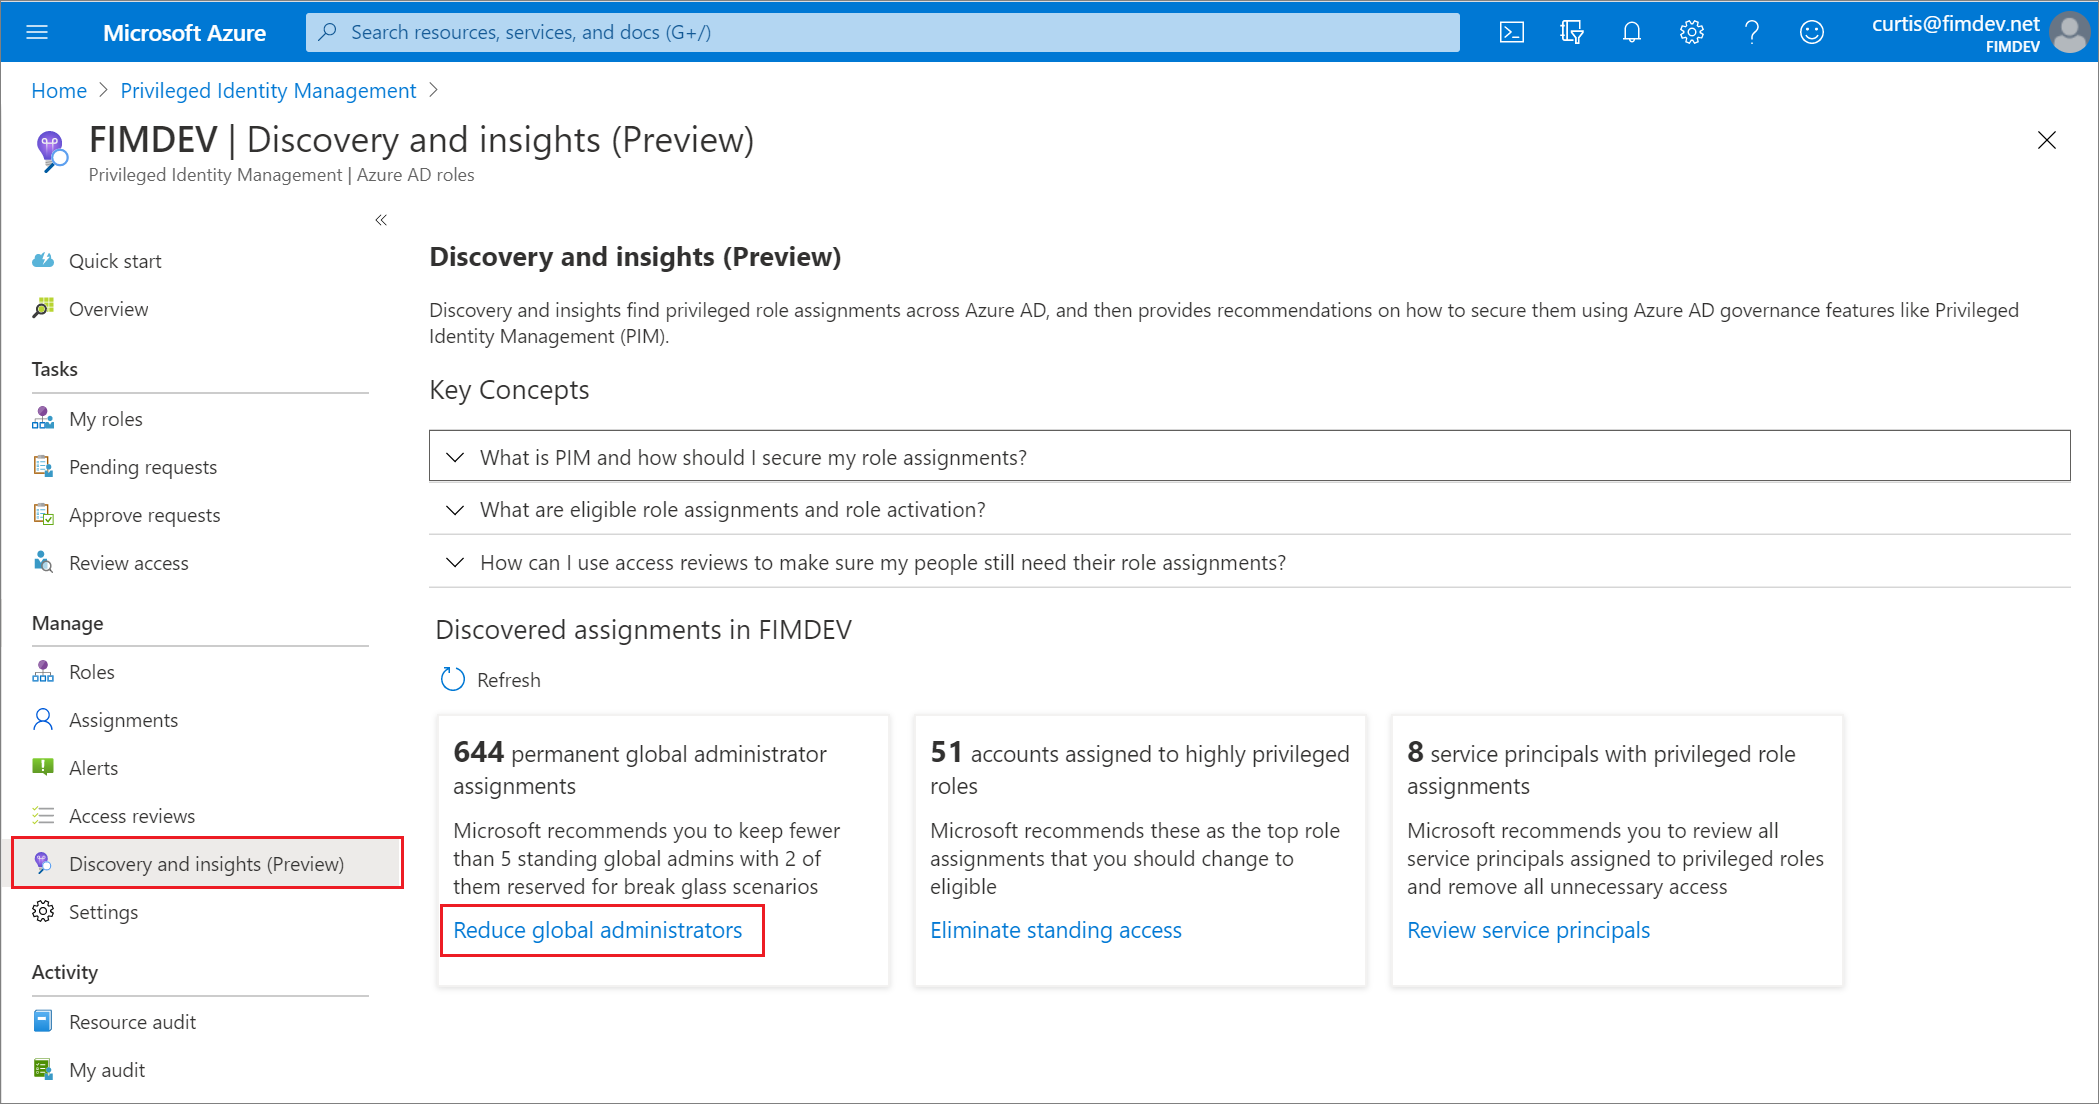The image size is (2099, 1104).
Task: Click the collapse sidebar chevron button
Action: 382,219
